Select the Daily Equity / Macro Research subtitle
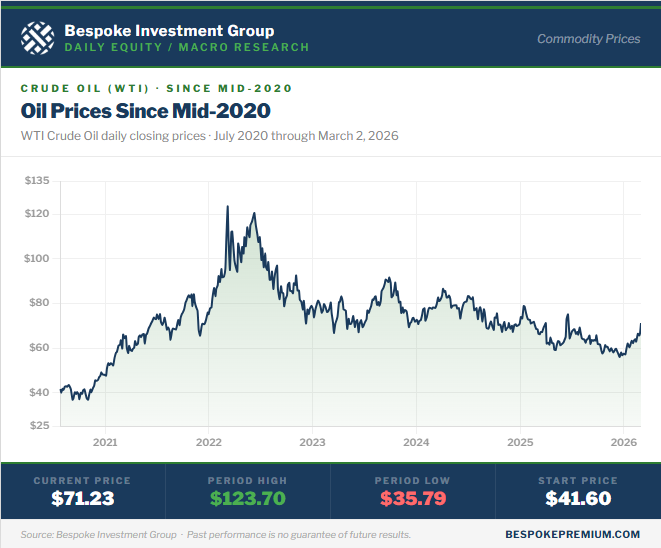The height and width of the screenshot is (548, 661). 186,47
